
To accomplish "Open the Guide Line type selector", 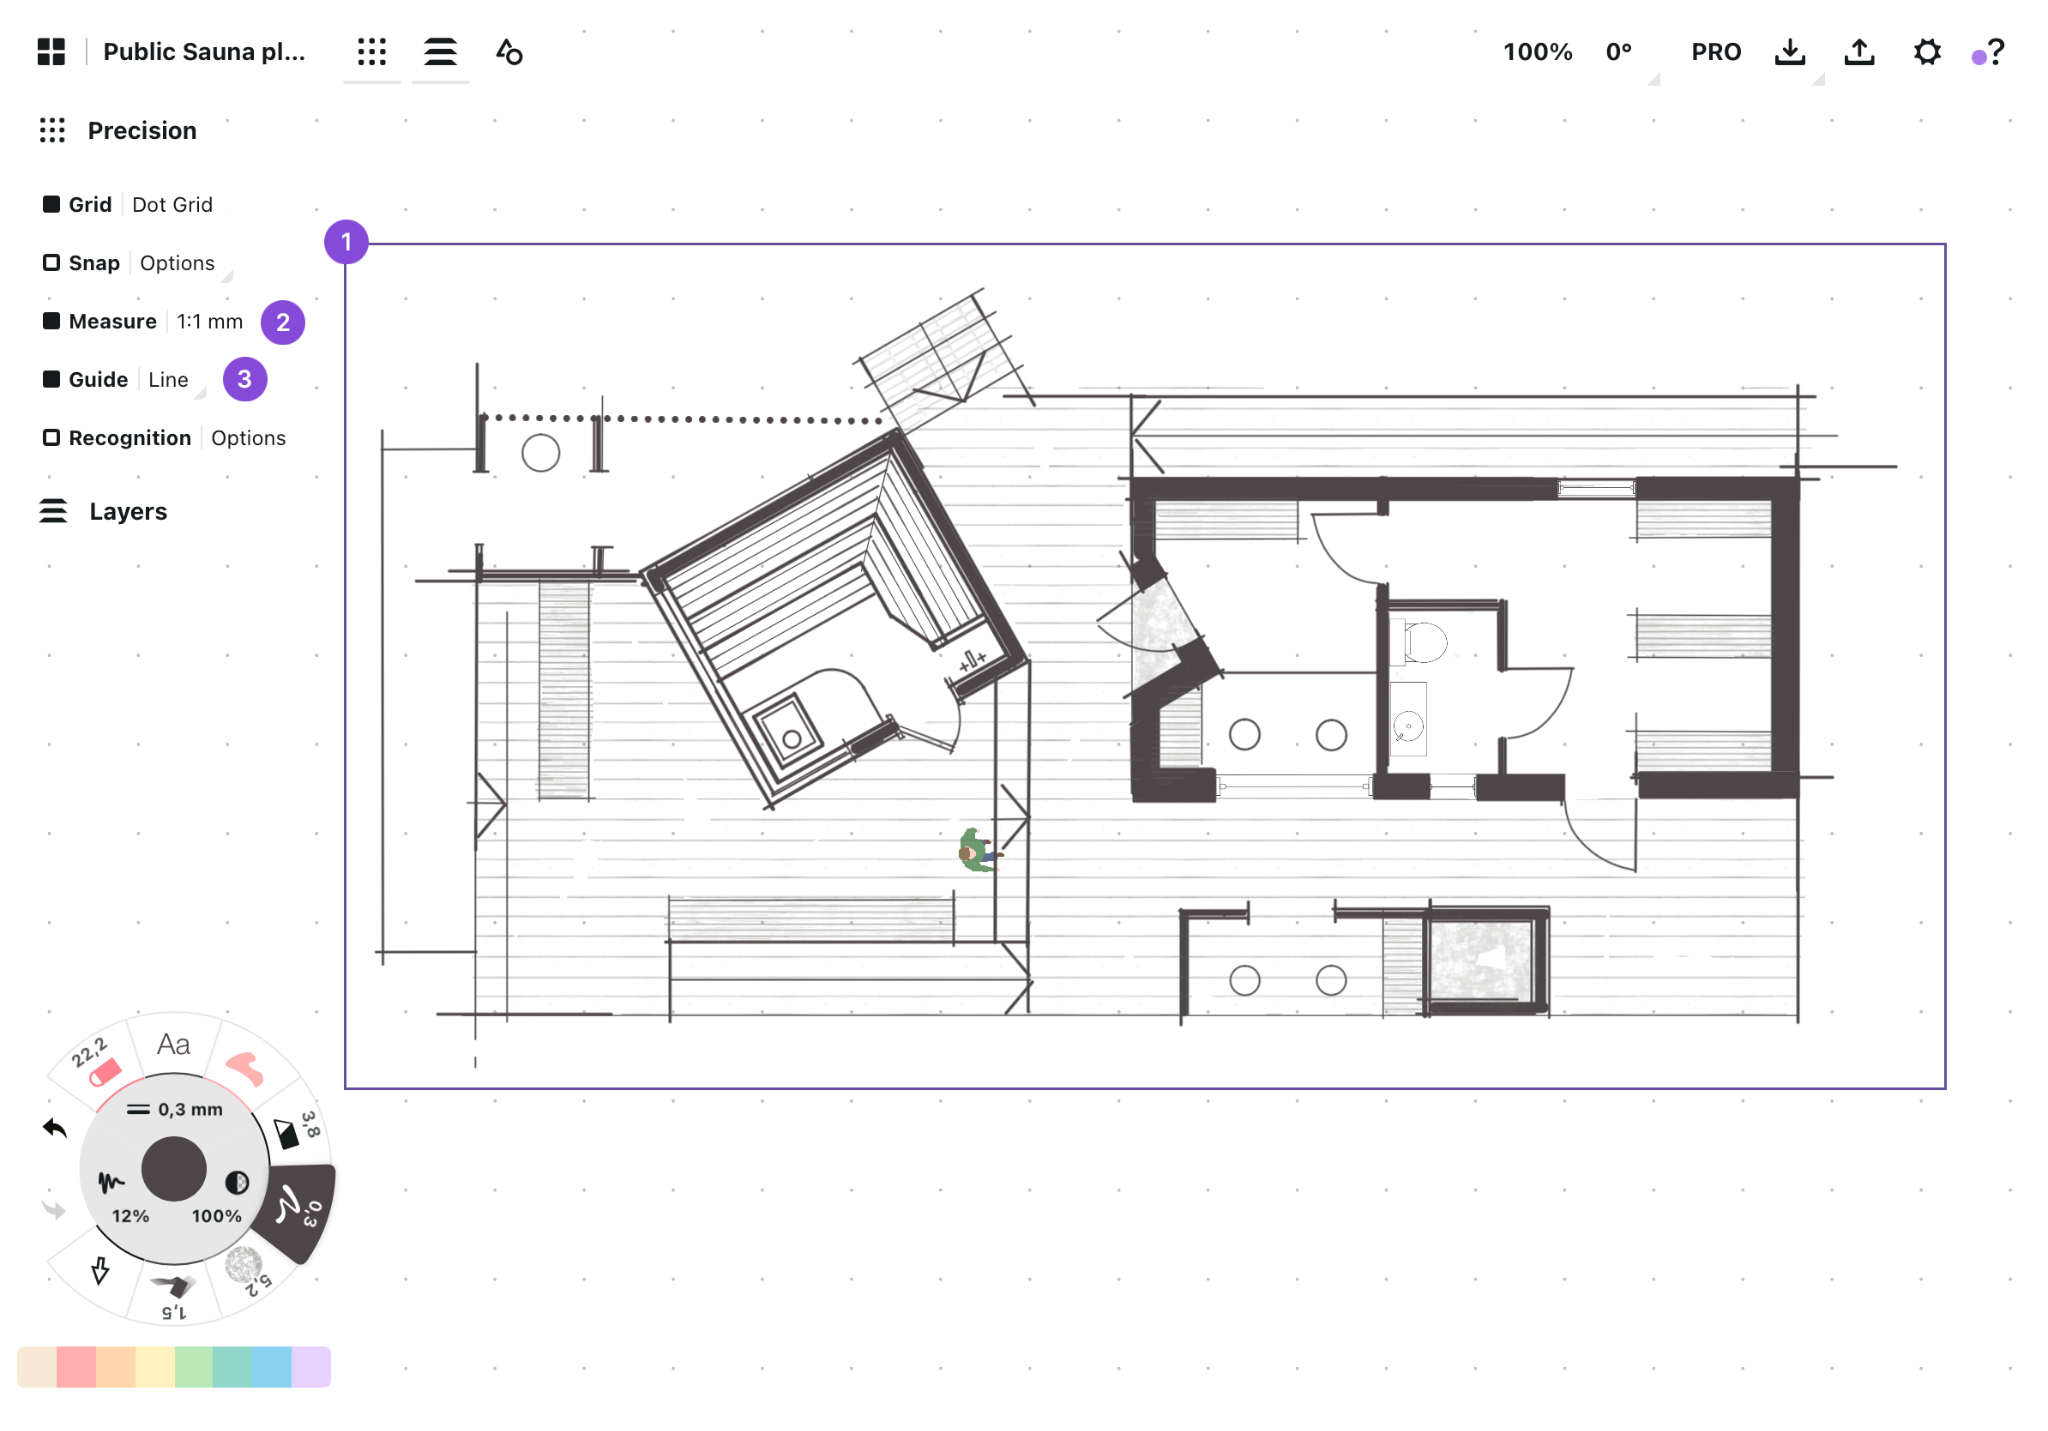I will (168, 379).
